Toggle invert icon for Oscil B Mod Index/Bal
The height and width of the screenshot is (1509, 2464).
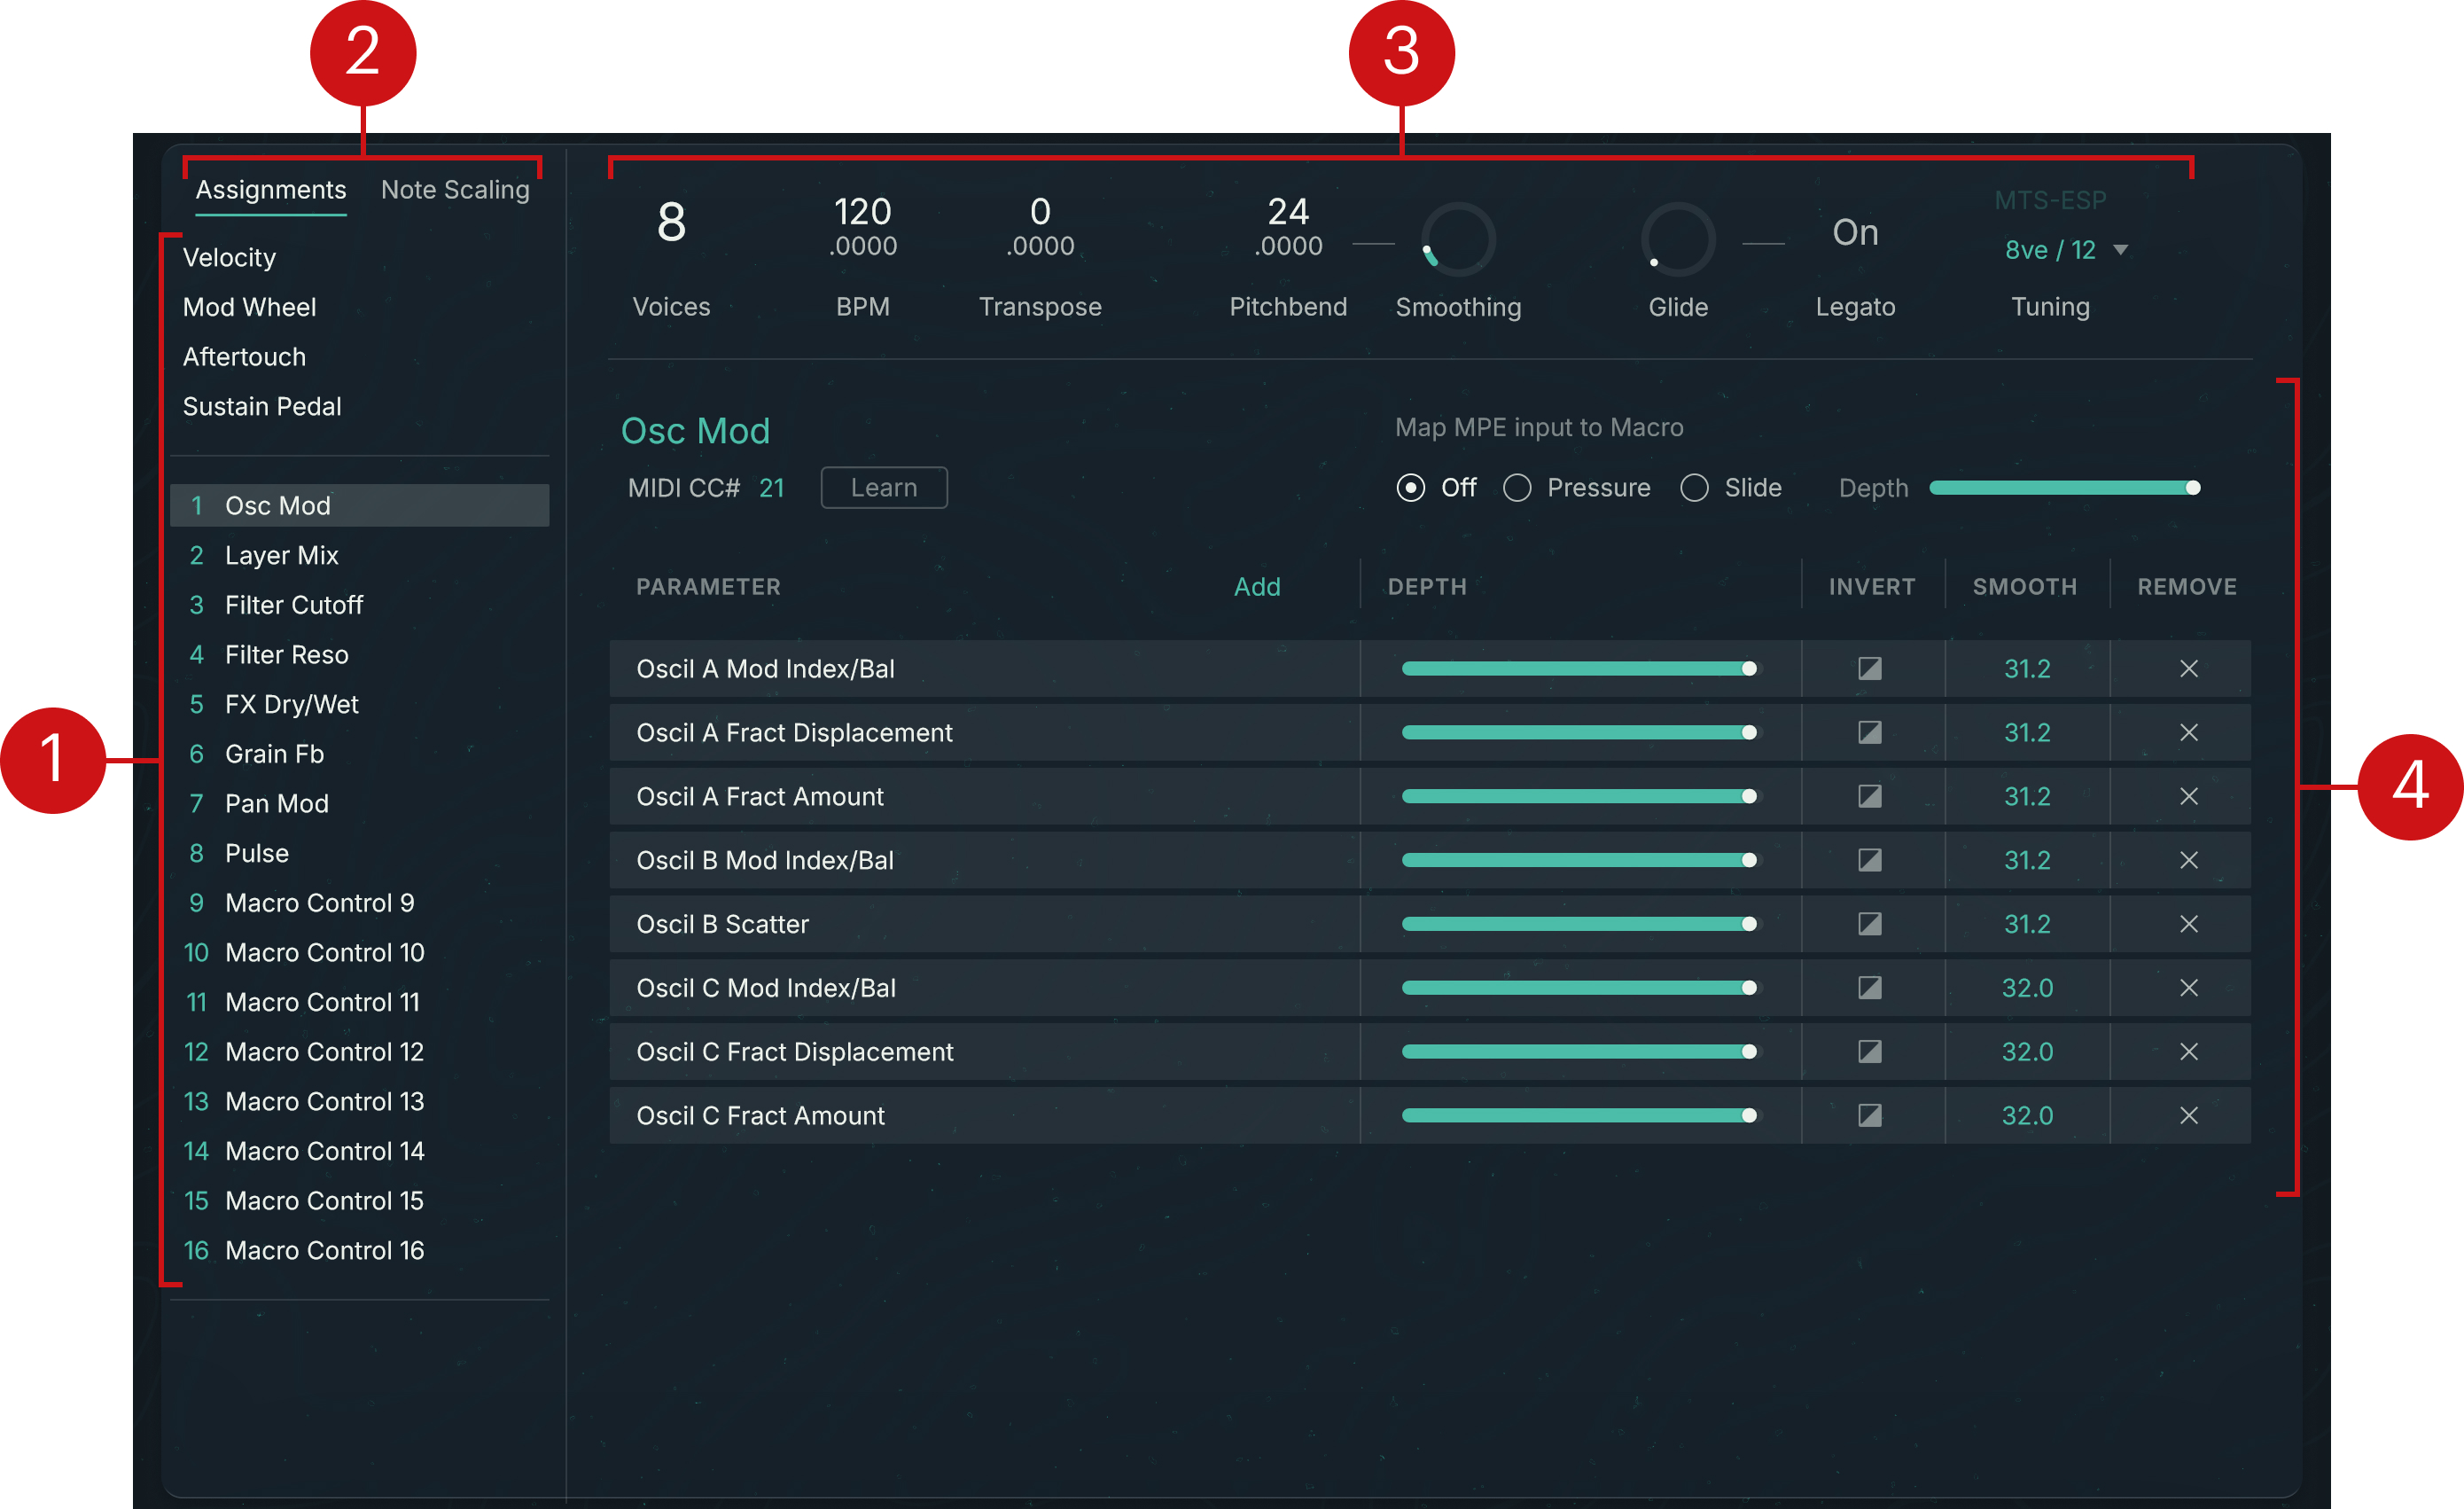[1869, 860]
